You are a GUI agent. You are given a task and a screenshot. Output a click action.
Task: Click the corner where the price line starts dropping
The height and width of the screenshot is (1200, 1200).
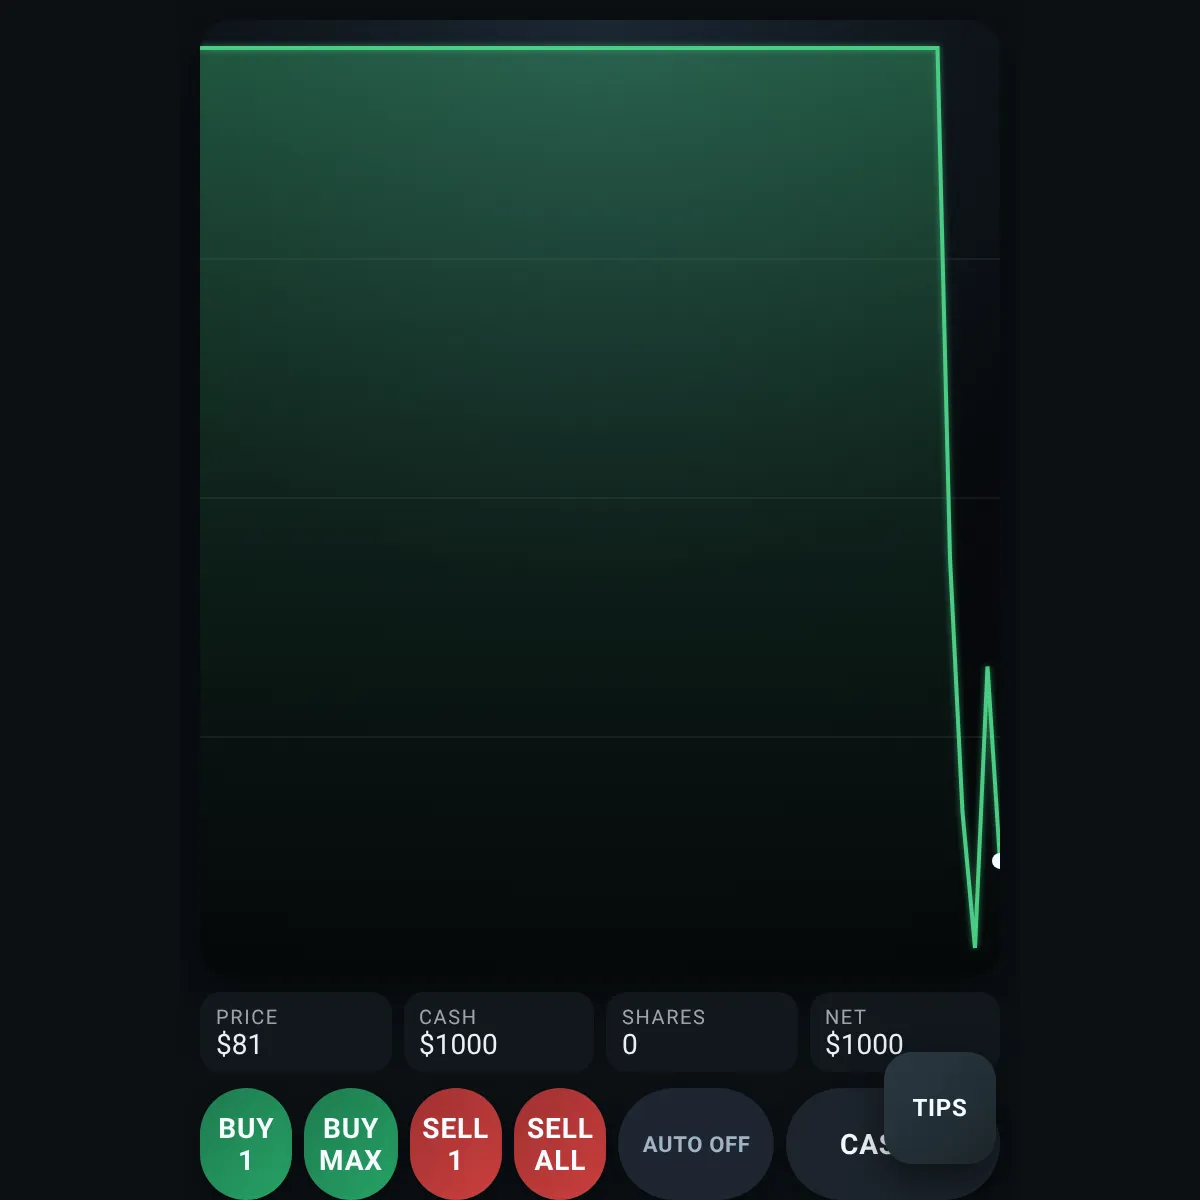(937, 48)
